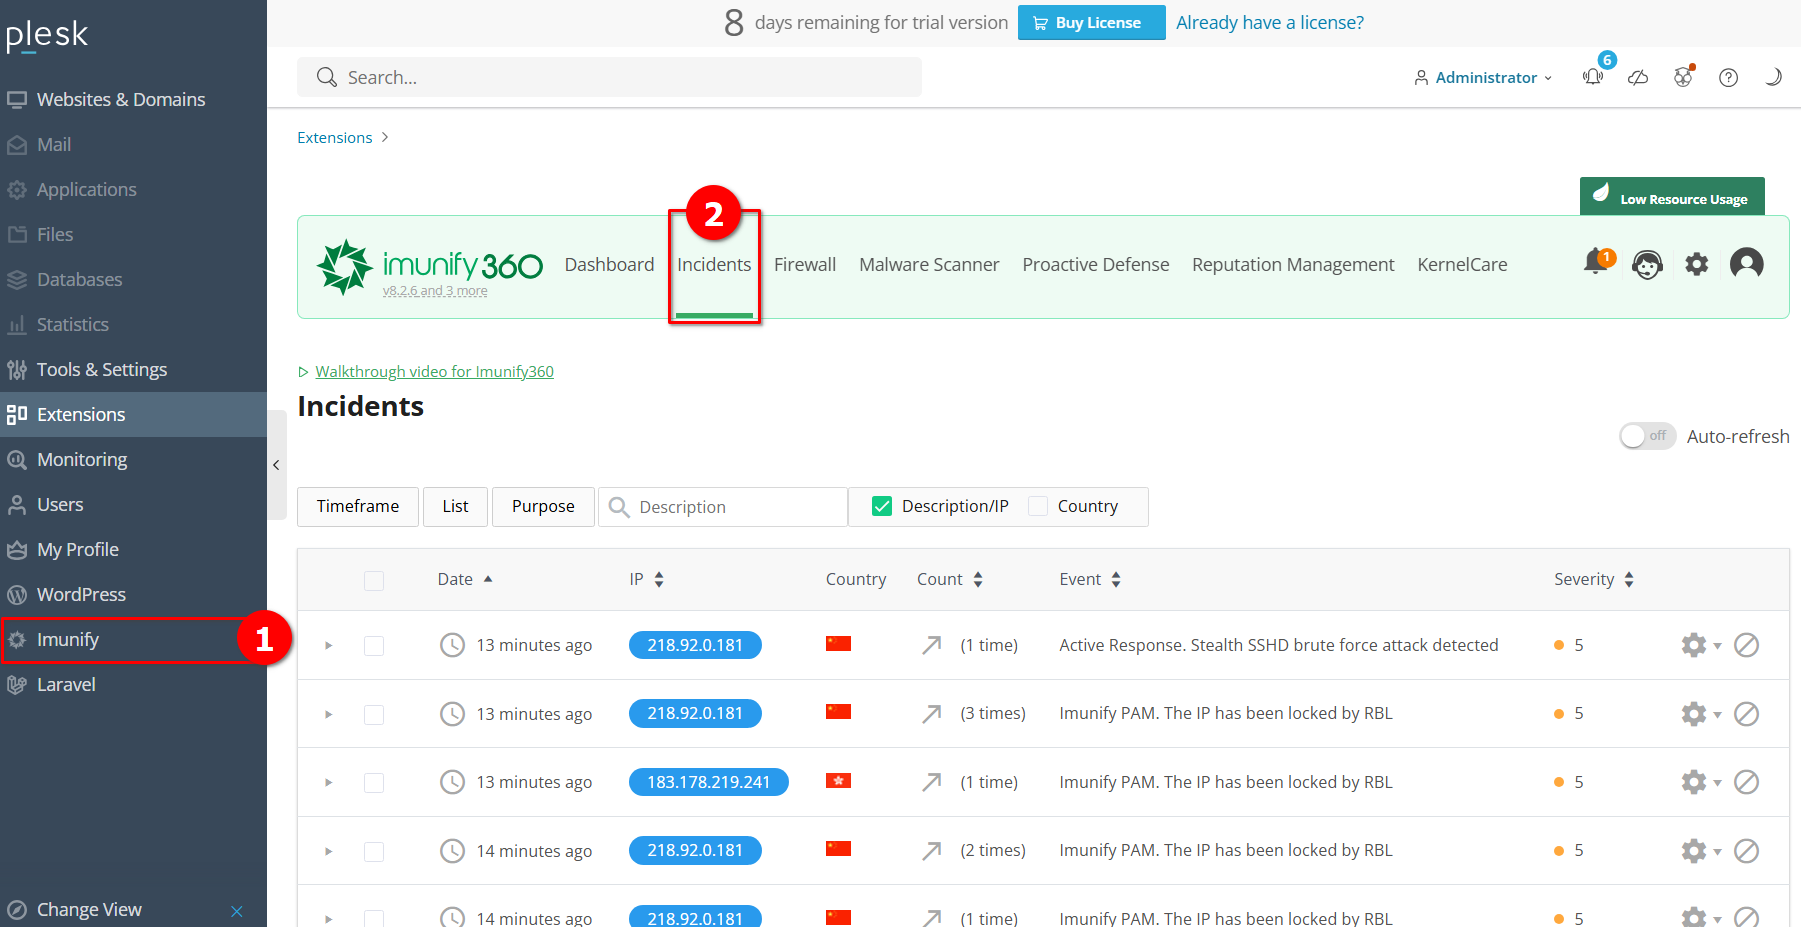
Task: Open the Imunify360 support agent icon
Action: click(x=1647, y=264)
